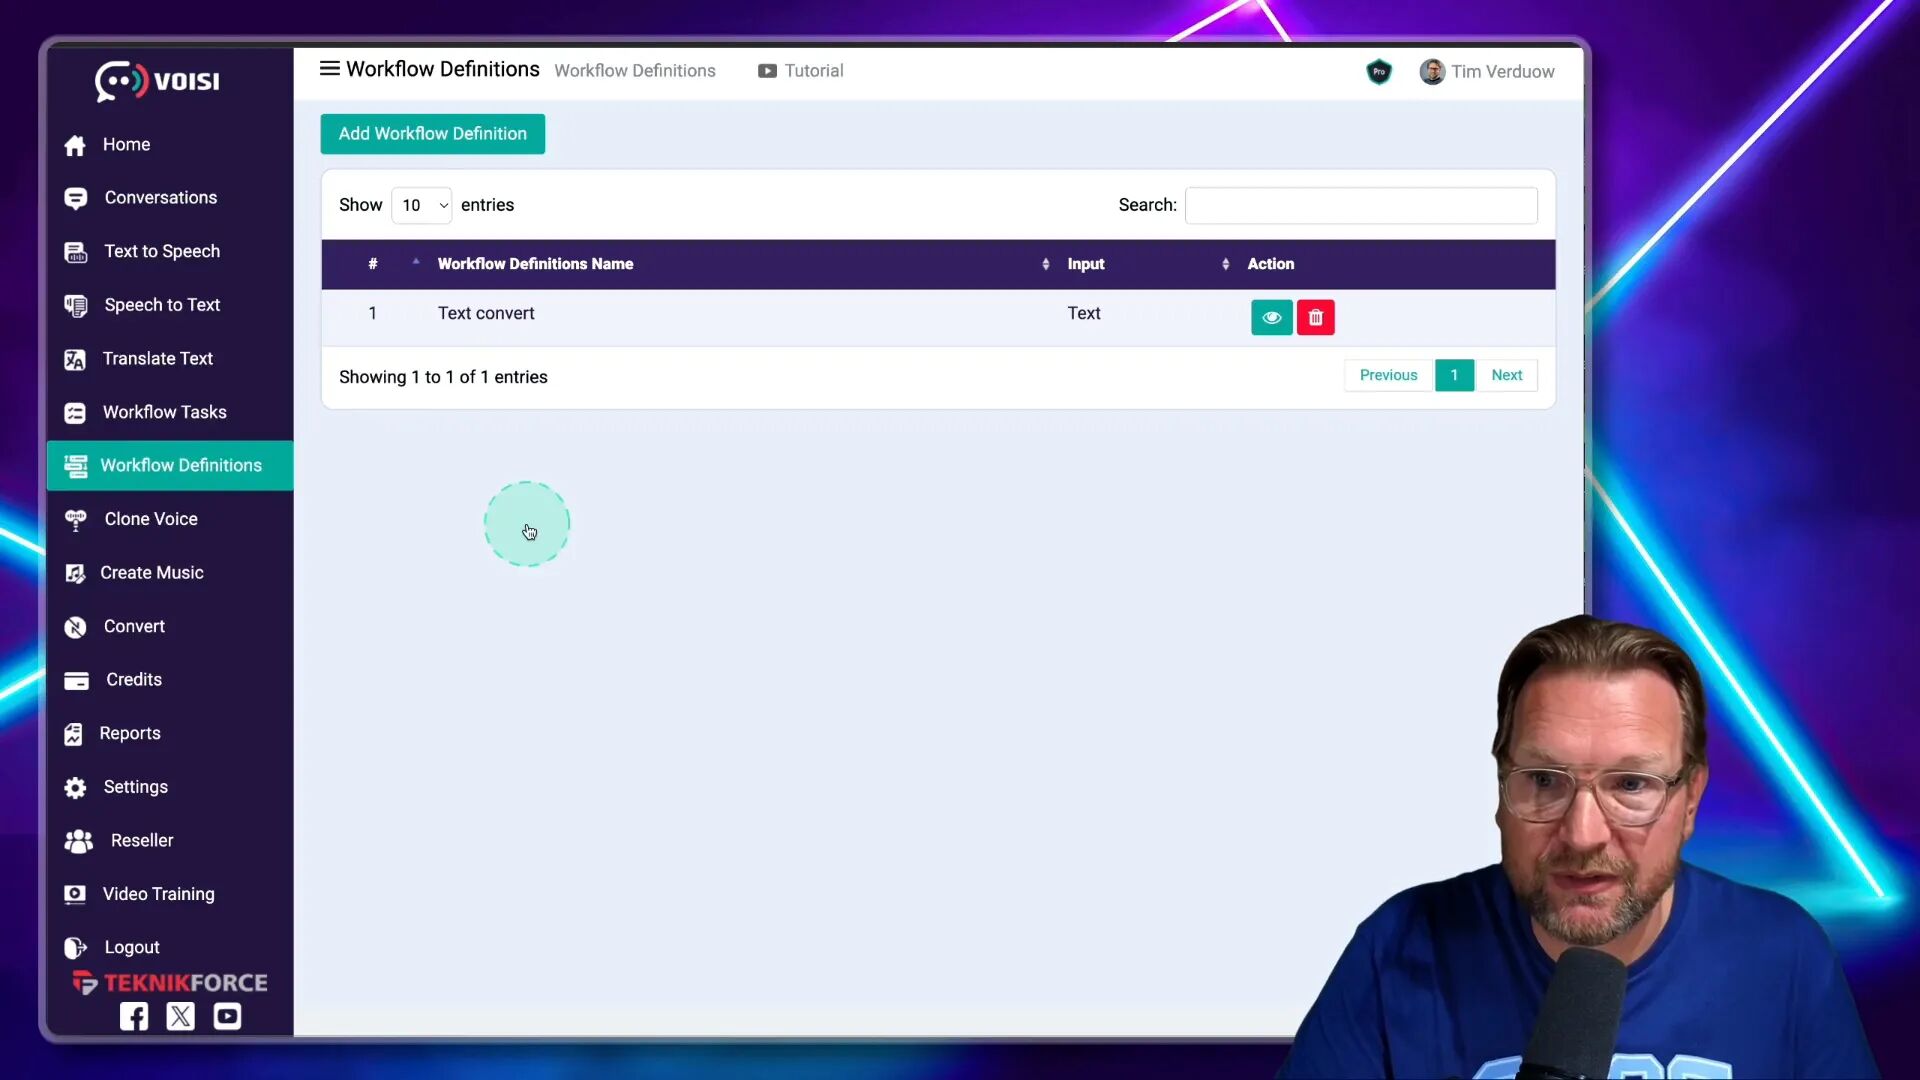Delete the Text convert workflow definition

pyautogui.click(x=1315, y=316)
